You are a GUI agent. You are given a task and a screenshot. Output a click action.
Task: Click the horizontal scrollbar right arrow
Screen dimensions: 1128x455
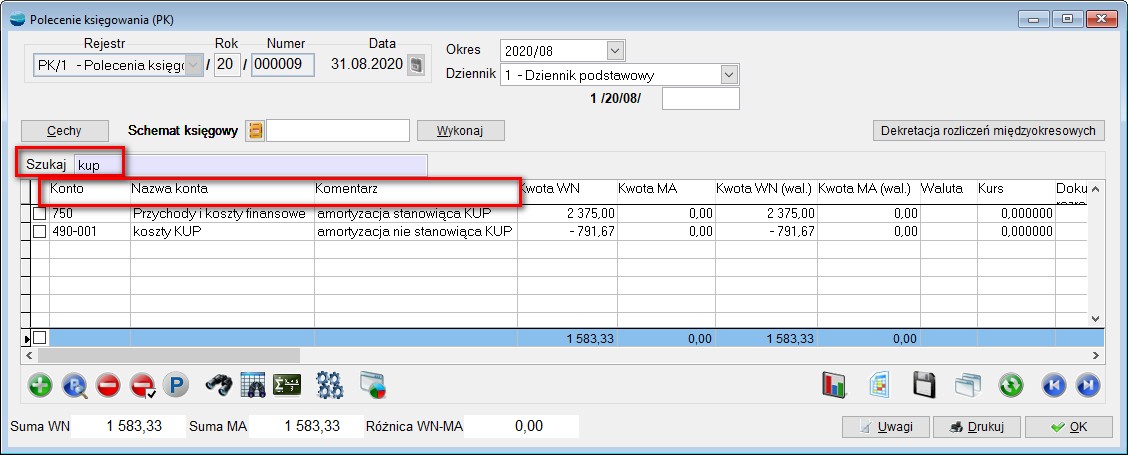pyautogui.click(x=1096, y=355)
